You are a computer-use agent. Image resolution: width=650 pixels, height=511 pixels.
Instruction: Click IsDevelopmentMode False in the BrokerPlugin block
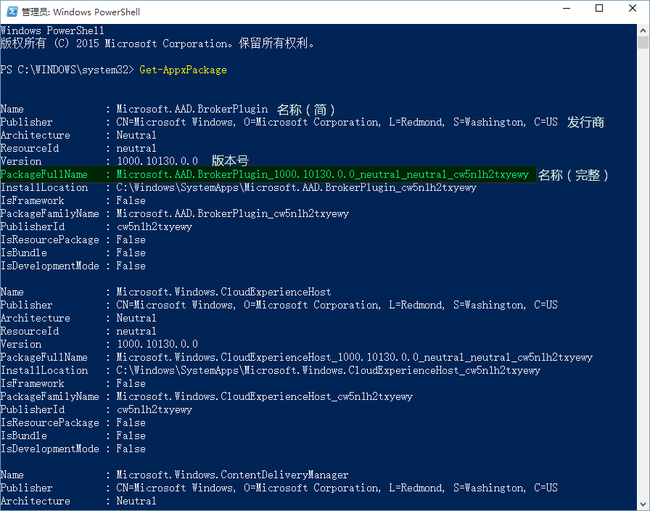[131, 266]
